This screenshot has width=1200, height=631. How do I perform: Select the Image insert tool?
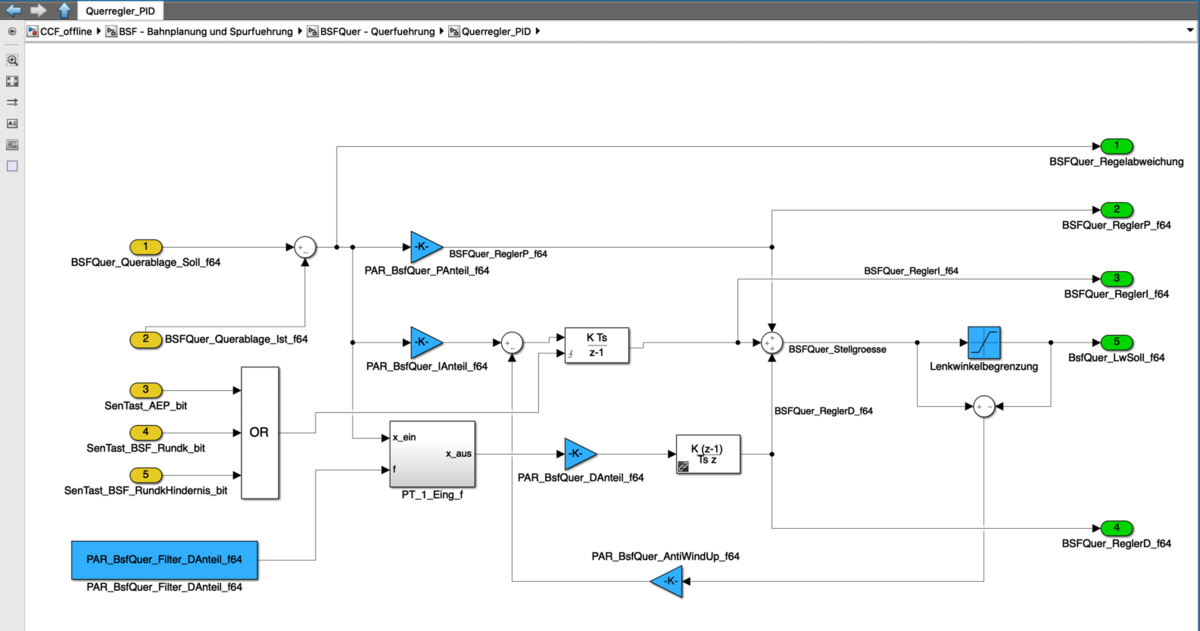click(13, 145)
